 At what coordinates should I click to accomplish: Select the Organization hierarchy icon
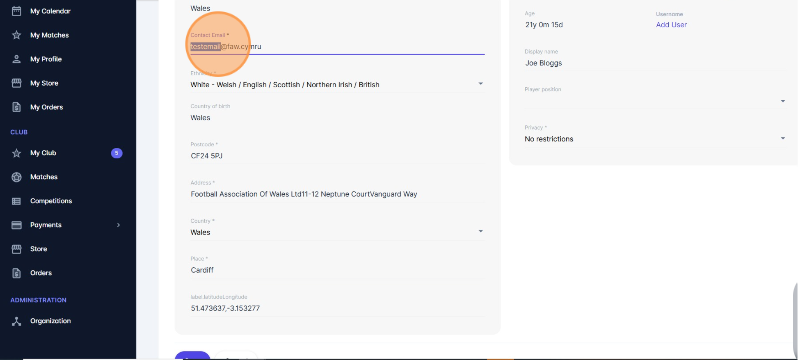[16, 321]
